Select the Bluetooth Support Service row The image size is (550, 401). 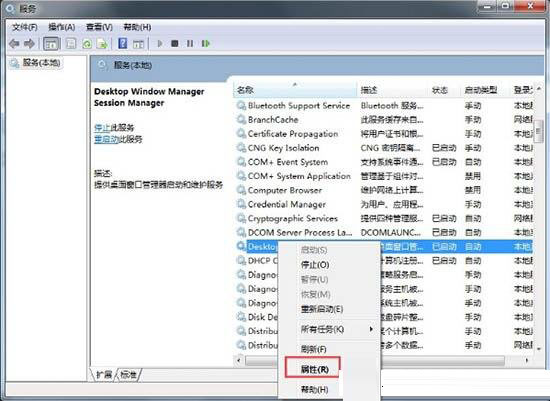[x=385, y=105]
